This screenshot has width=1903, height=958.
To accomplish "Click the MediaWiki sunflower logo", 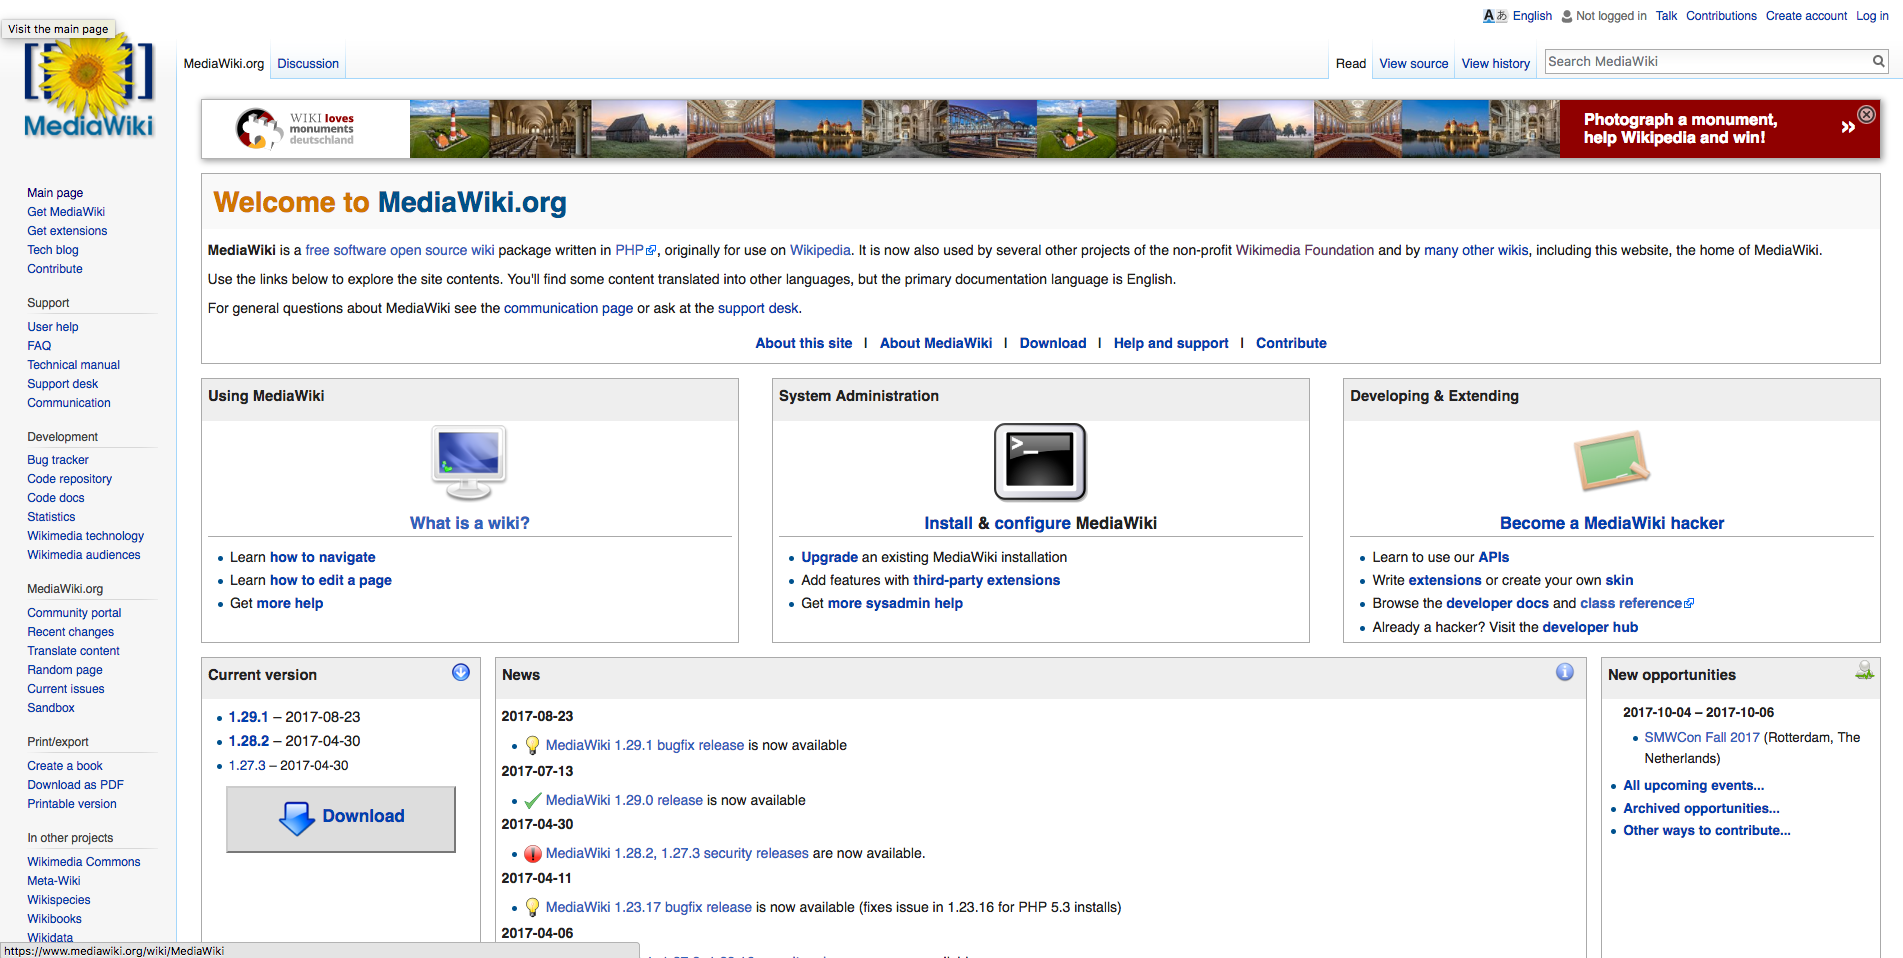I will (89, 88).
